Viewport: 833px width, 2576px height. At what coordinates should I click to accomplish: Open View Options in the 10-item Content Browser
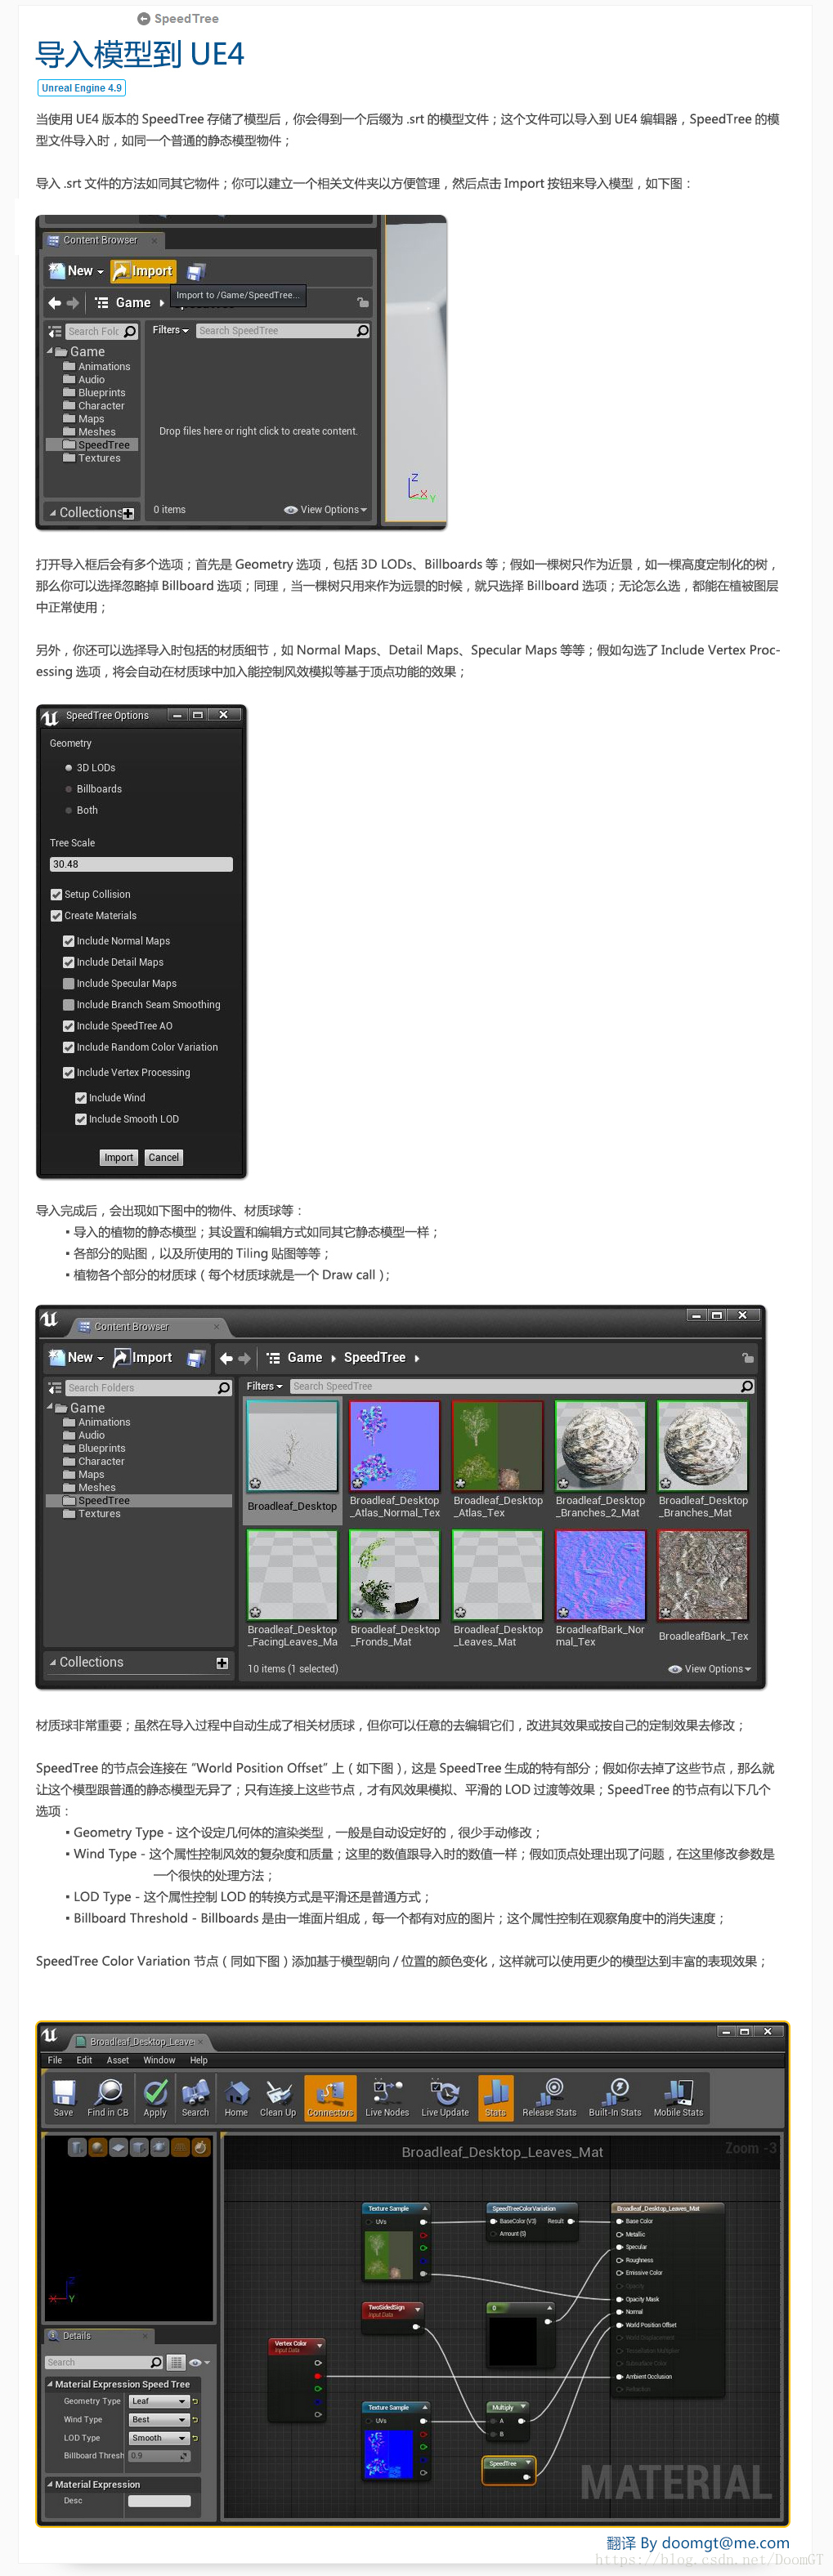(710, 1669)
